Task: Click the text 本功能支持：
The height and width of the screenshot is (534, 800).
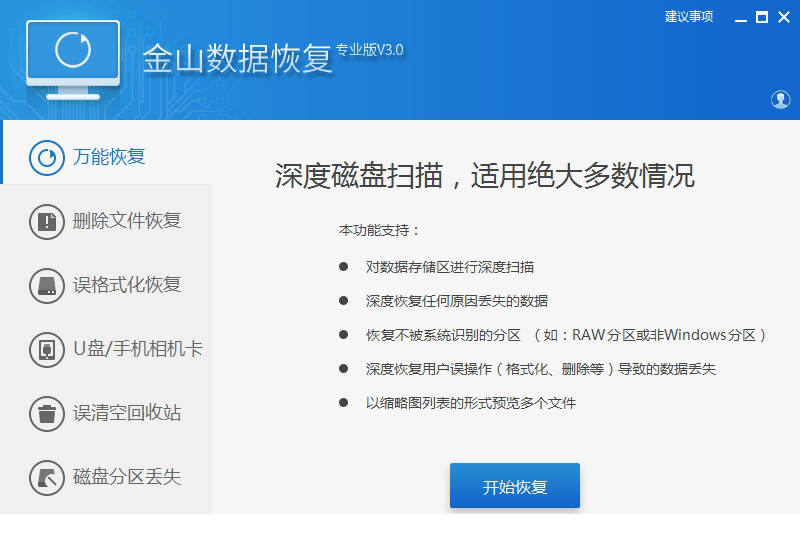Action: click(379, 231)
